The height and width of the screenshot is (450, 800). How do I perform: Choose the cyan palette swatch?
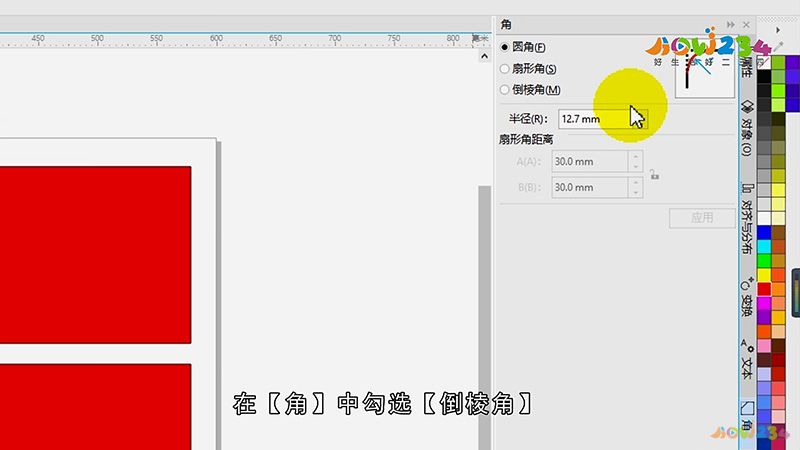point(764,246)
